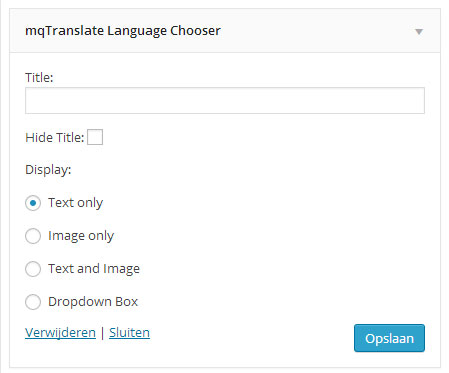Collapse the mqTranslate Language Chooser widget arrow
Viewport: 449px width, 373px height.
(419, 32)
